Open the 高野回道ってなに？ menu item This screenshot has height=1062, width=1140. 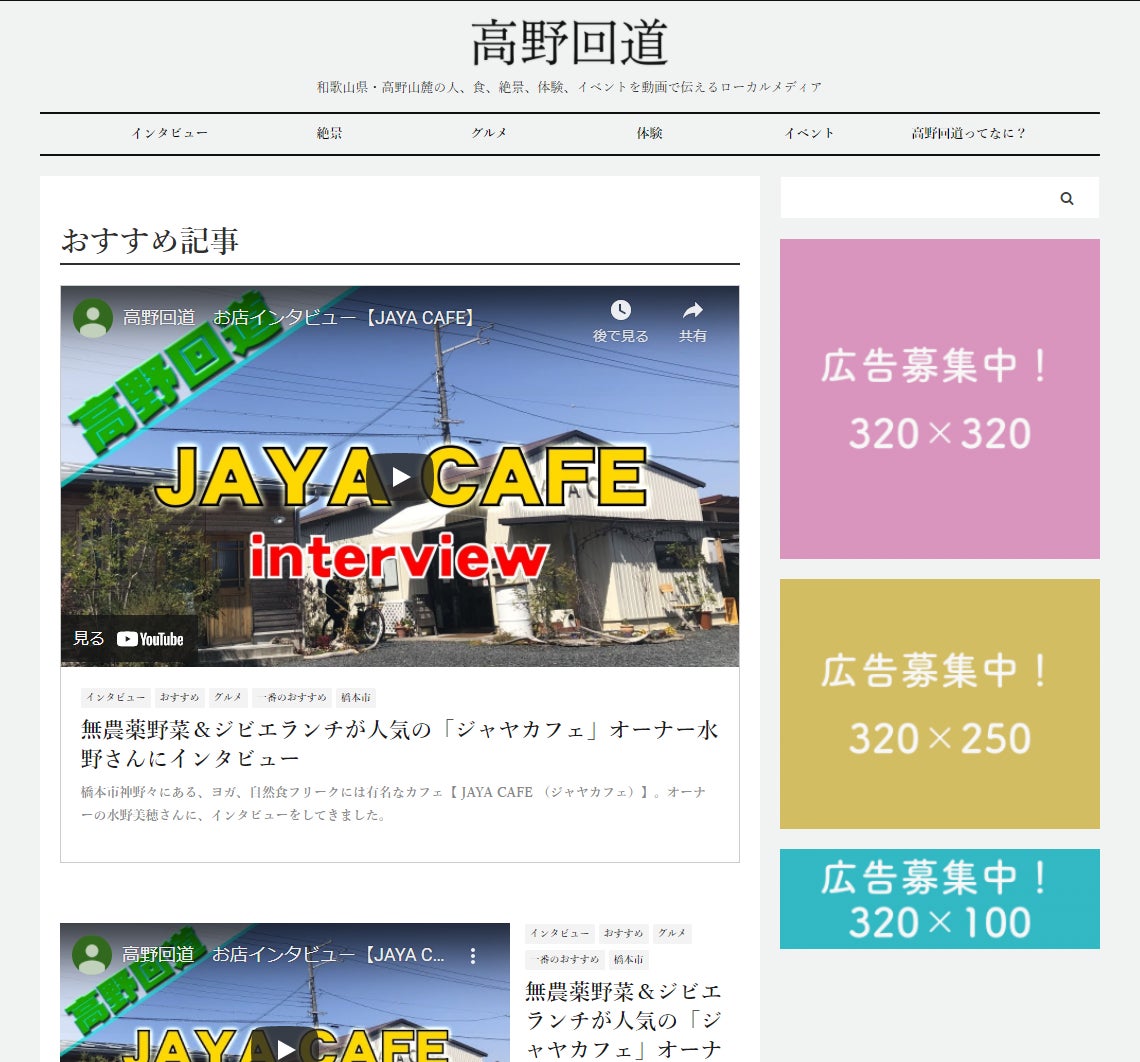point(968,133)
